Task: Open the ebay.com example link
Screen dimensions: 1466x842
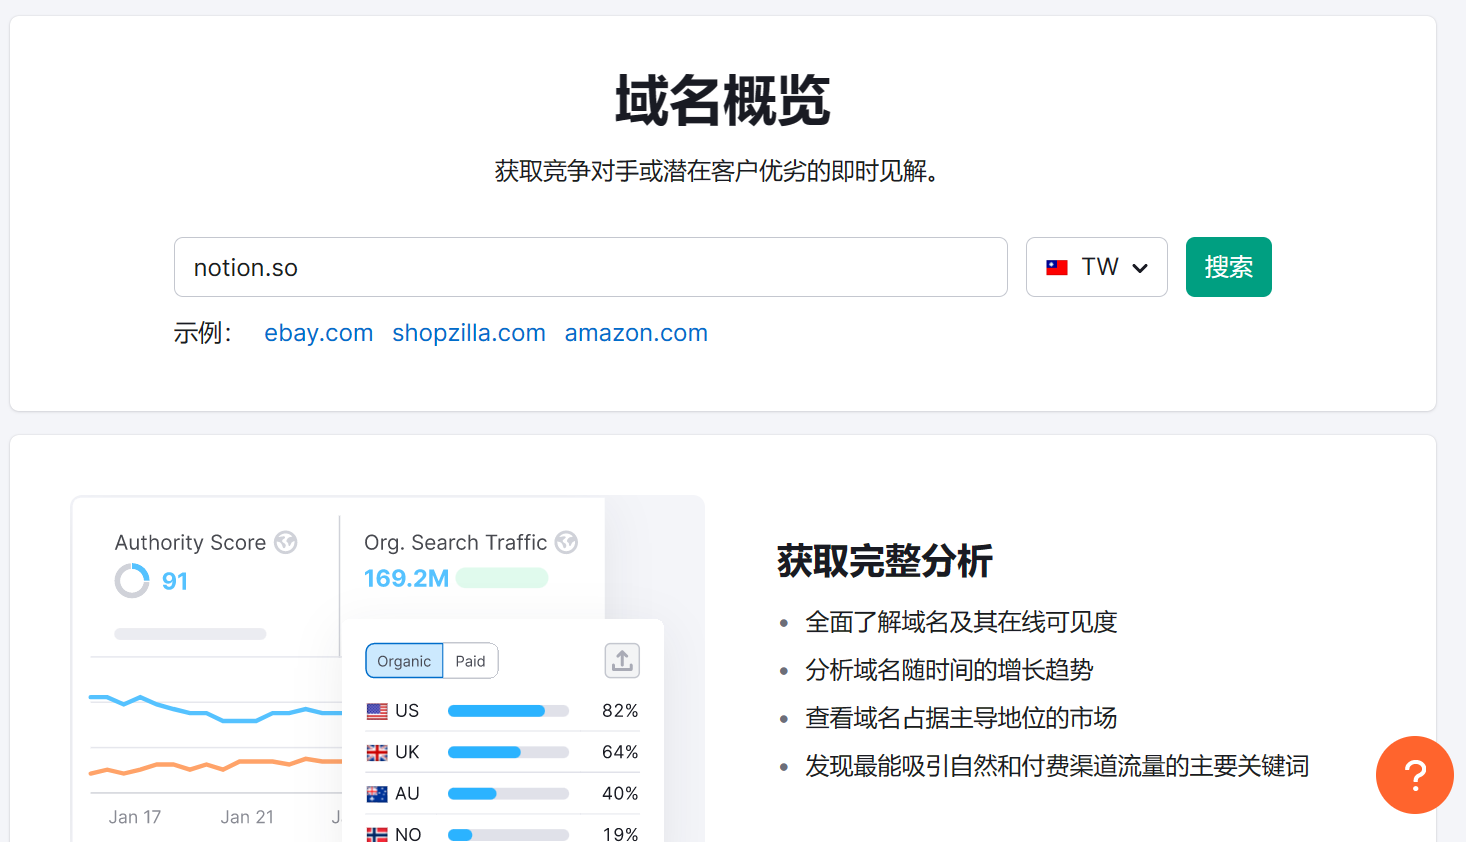Action: coord(318,333)
